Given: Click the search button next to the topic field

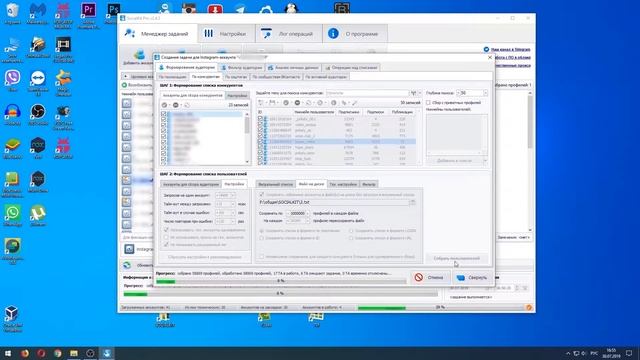Looking at the screenshot, I should click(x=413, y=93).
